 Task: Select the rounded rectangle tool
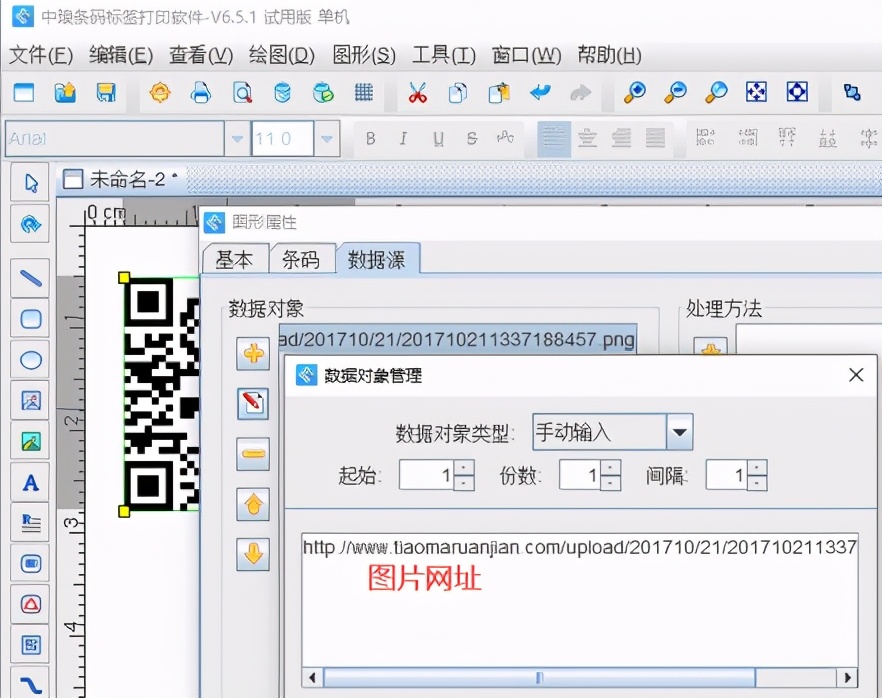31,319
